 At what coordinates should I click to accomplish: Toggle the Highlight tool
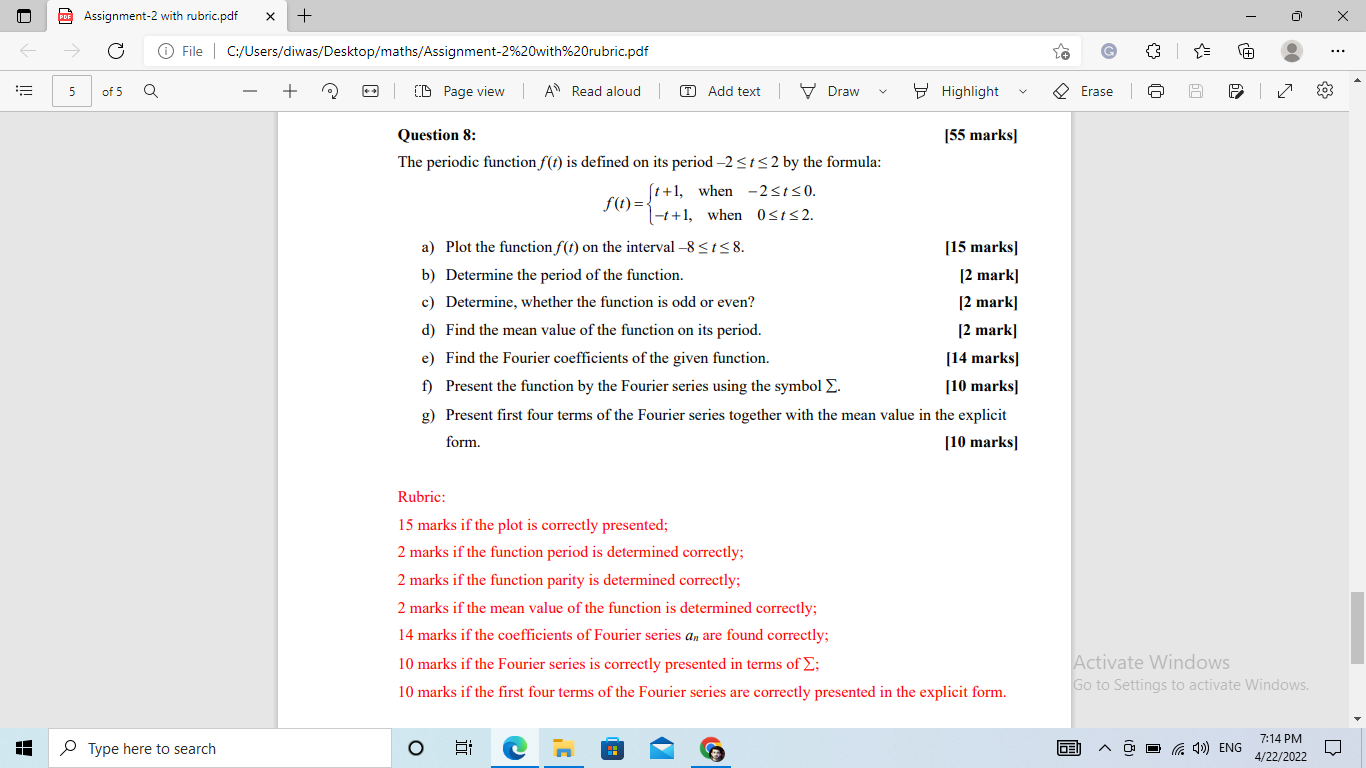click(956, 91)
